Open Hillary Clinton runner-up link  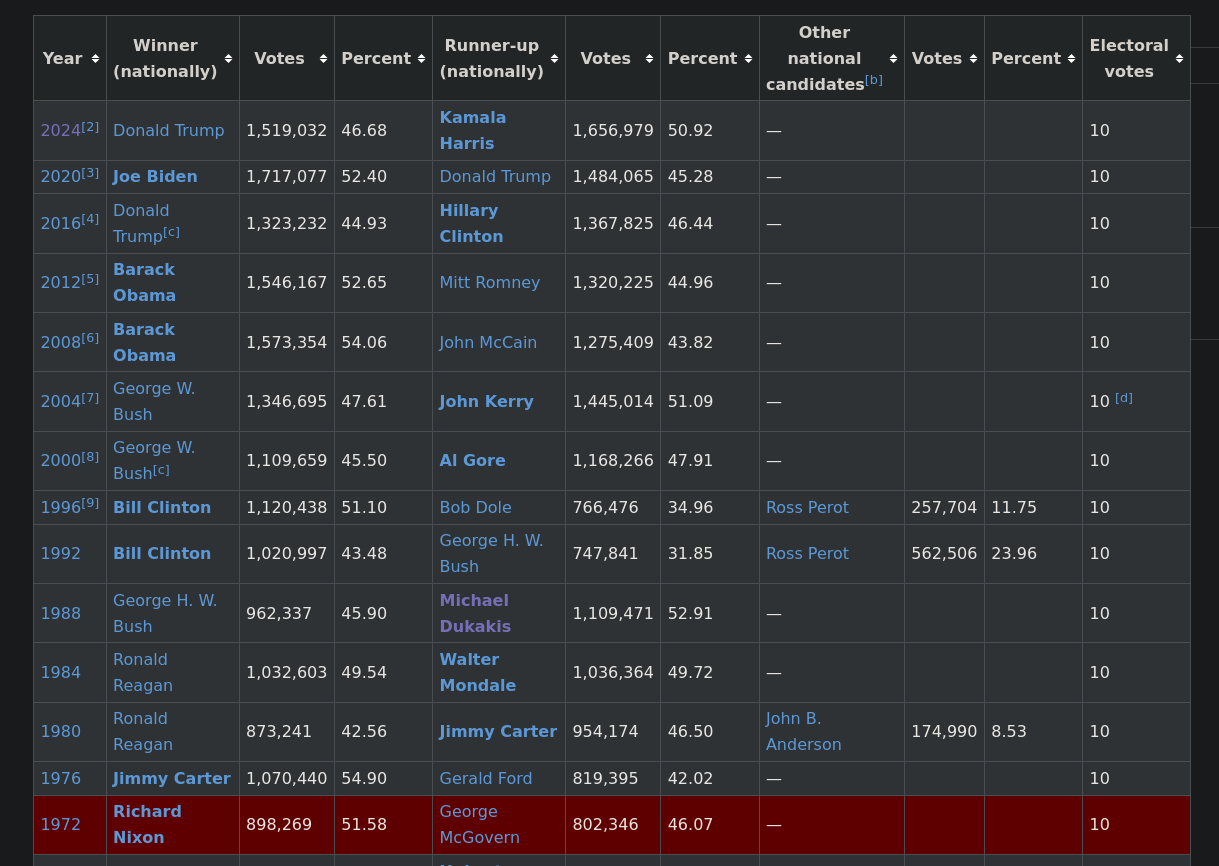click(x=471, y=224)
